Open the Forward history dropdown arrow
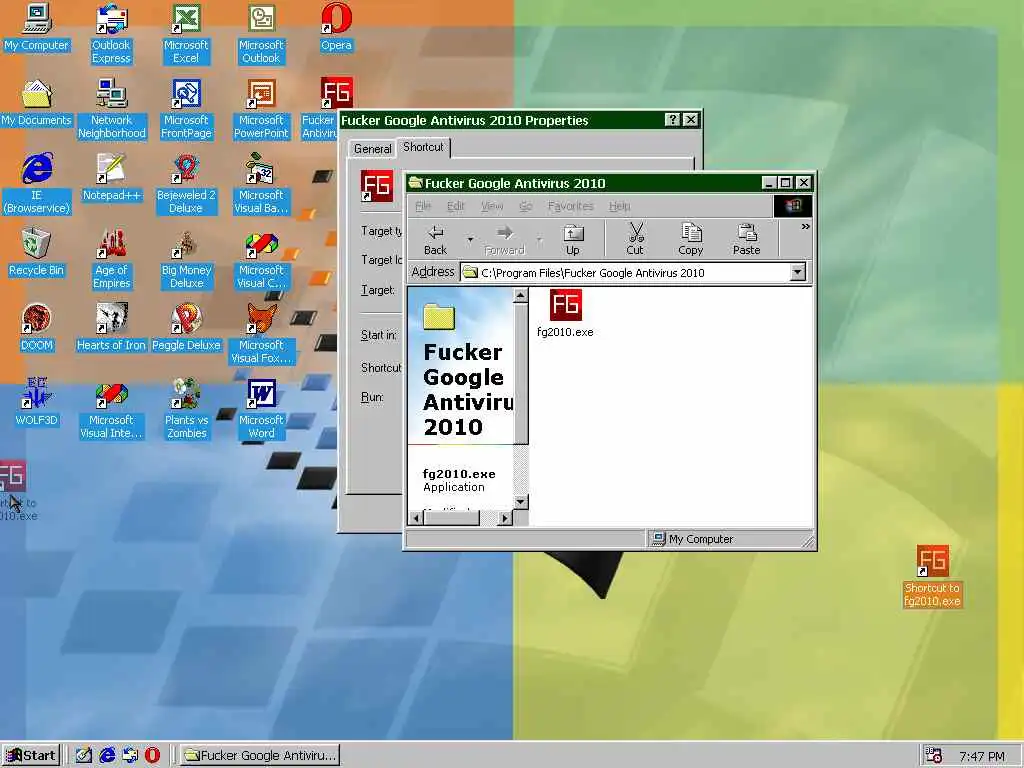This screenshot has width=1024, height=768. (x=539, y=240)
